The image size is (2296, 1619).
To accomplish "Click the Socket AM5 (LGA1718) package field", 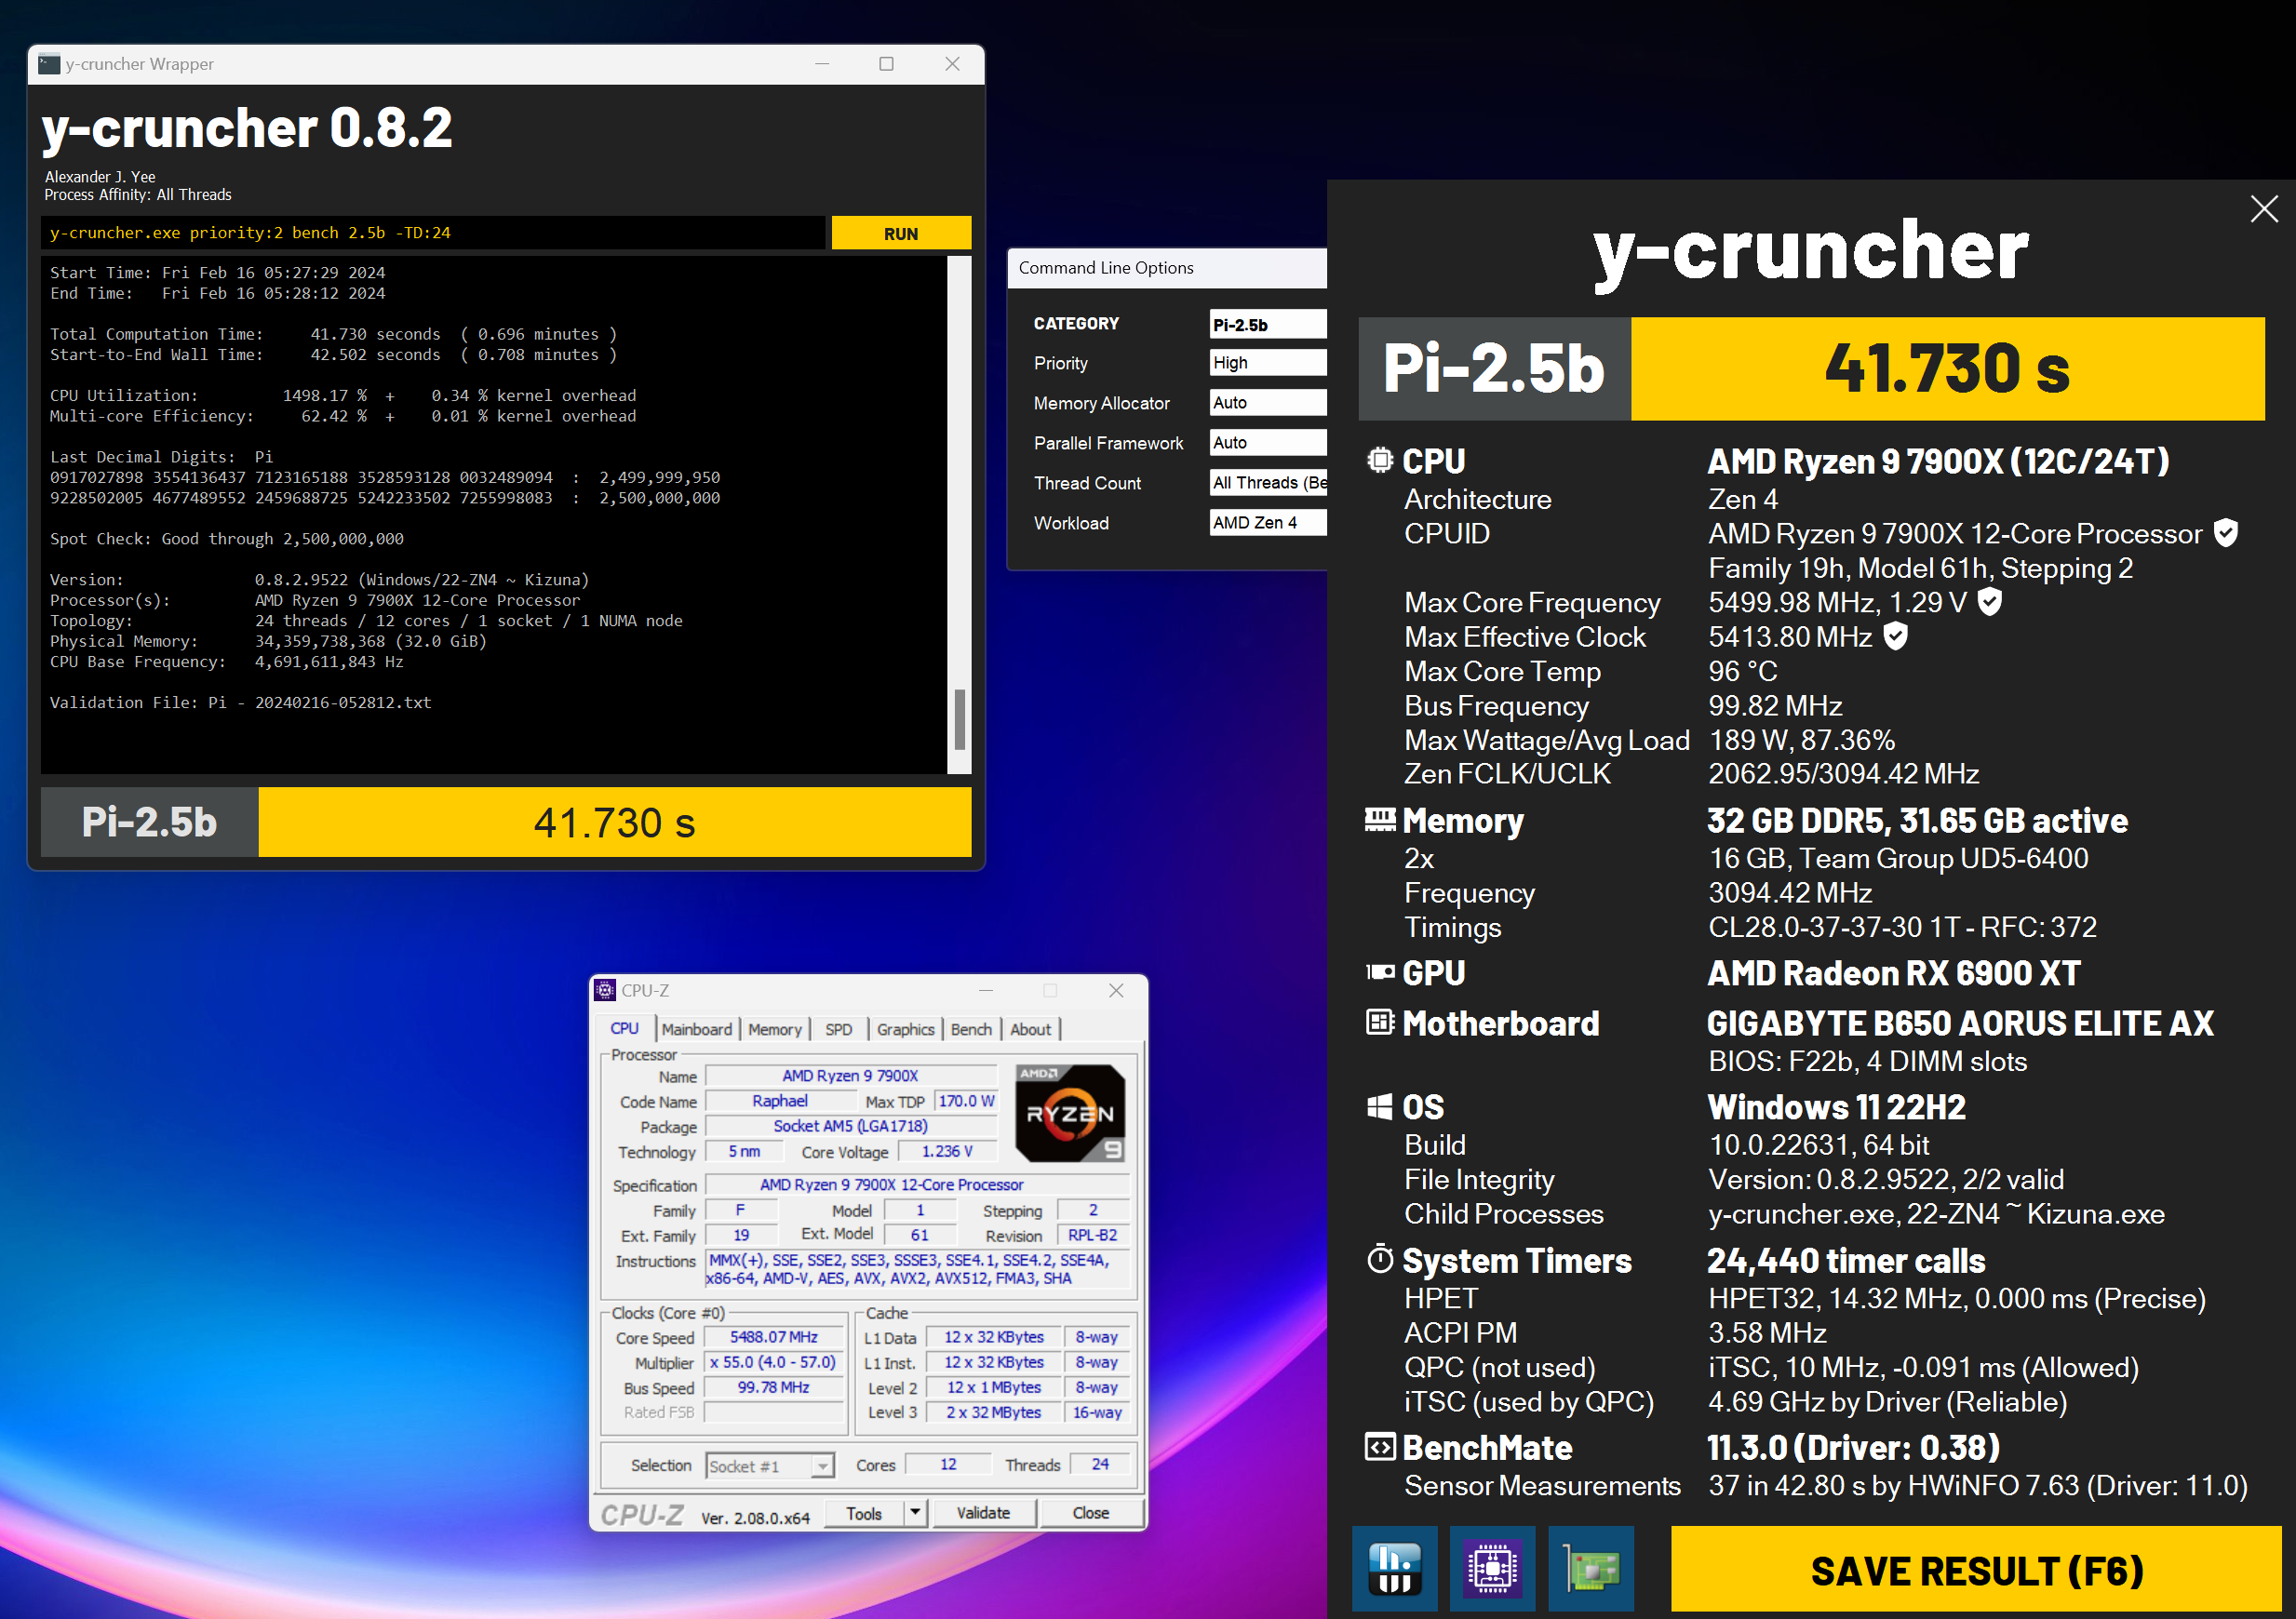I will [851, 1126].
